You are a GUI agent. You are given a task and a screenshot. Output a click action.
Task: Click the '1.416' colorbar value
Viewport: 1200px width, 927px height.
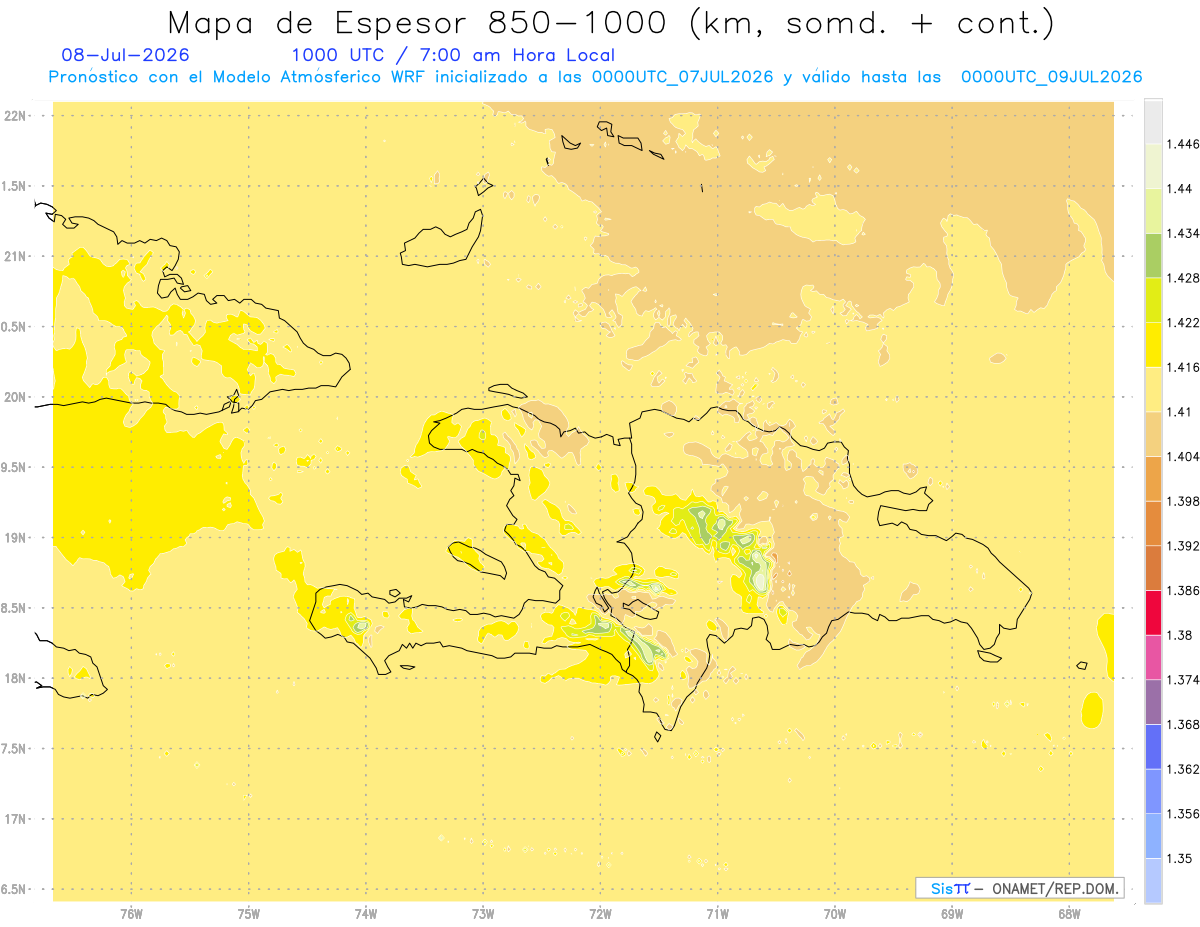1183,367
